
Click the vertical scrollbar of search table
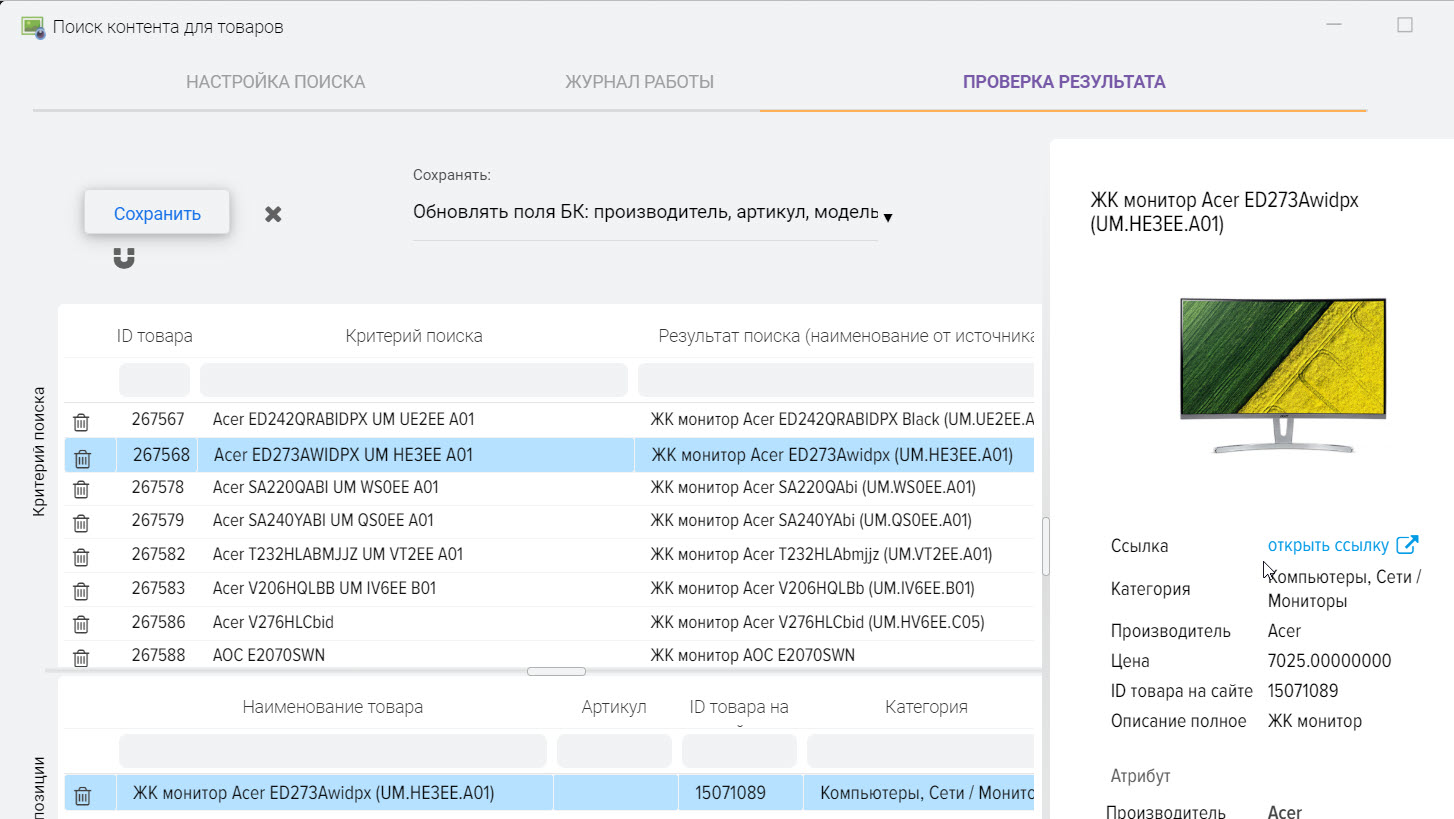pyautogui.click(x=1046, y=545)
